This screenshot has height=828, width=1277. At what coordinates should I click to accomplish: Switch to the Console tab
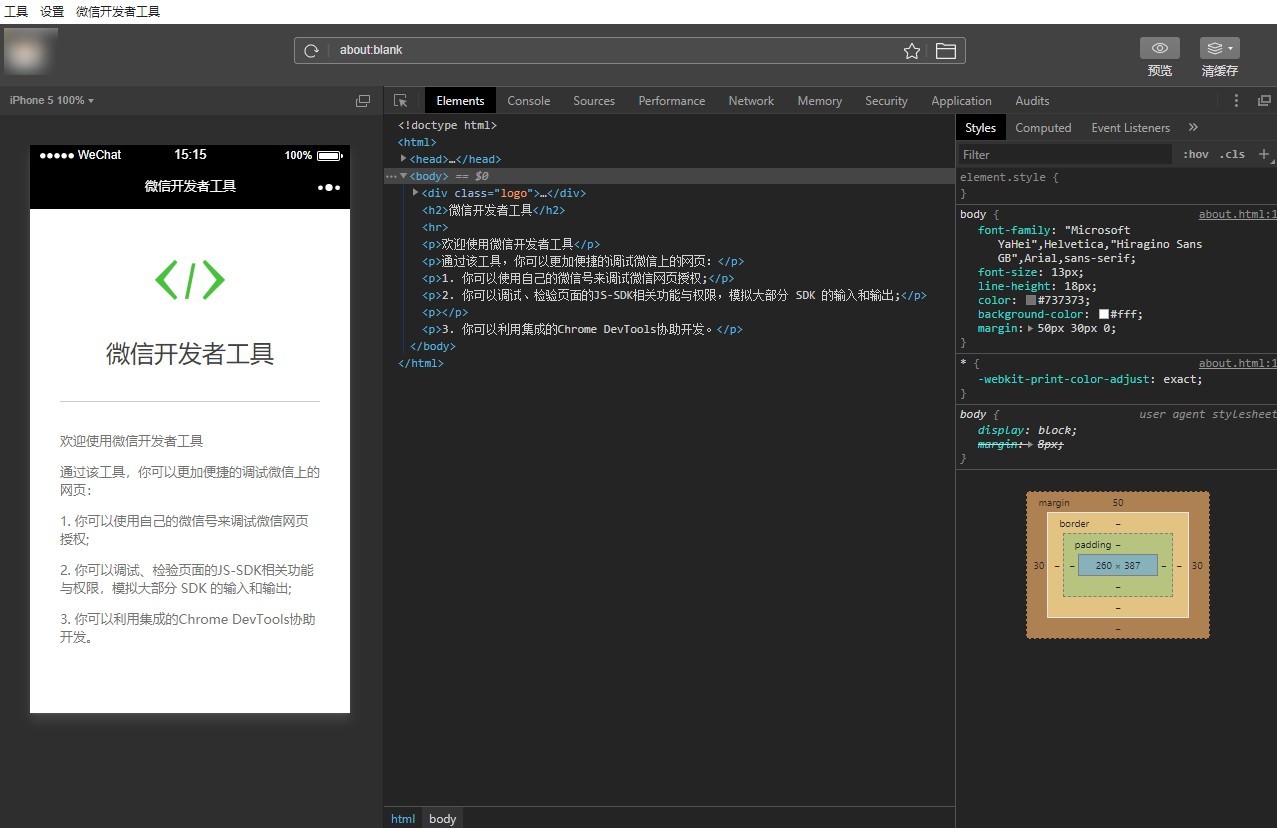pyautogui.click(x=528, y=101)
